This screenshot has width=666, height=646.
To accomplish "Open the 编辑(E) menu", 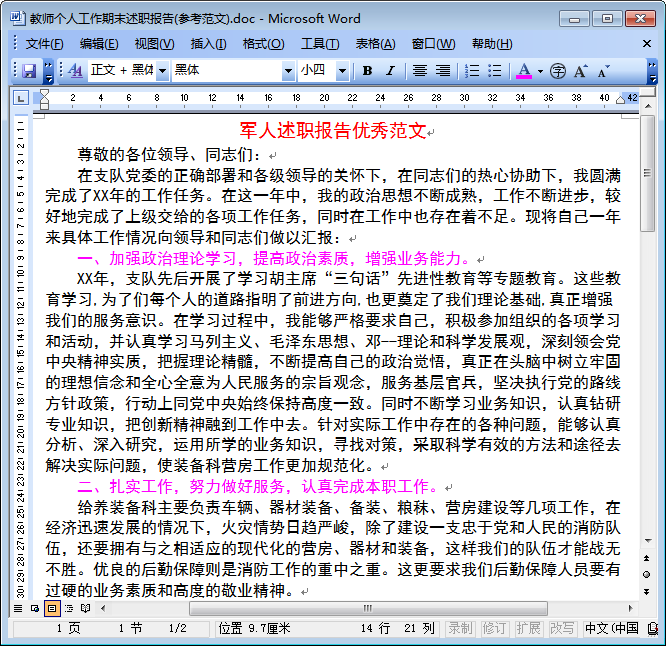I will pyautogui.click(x=99, y=44).
